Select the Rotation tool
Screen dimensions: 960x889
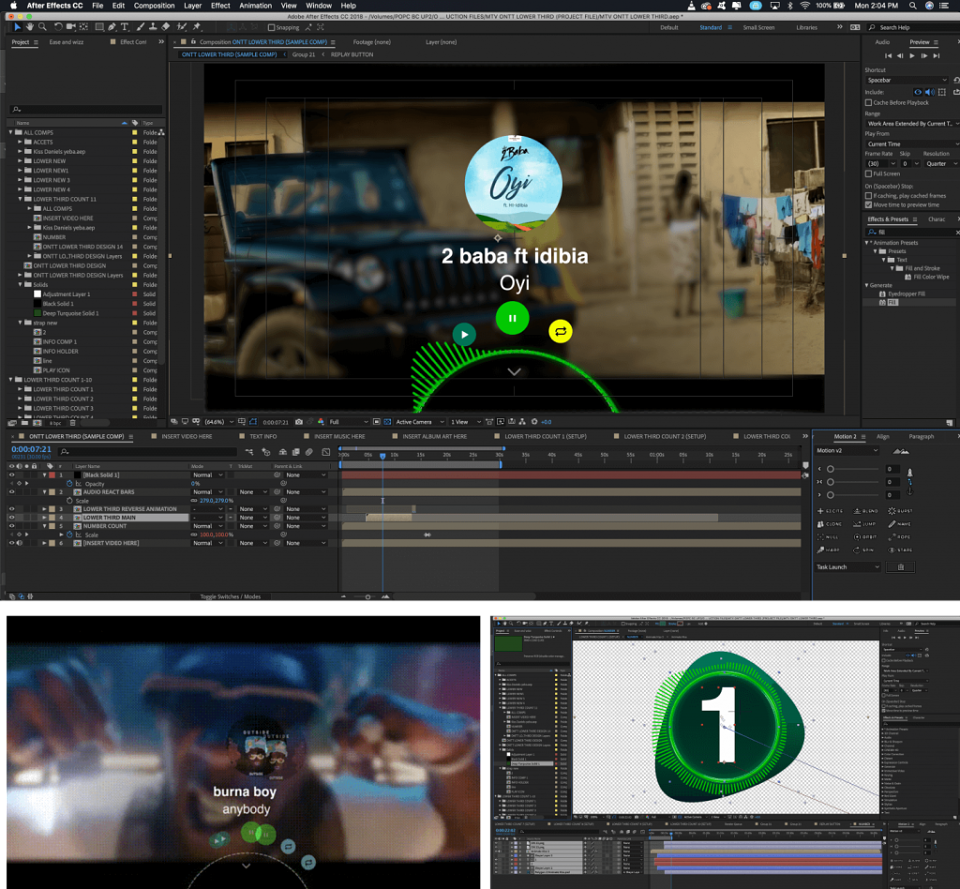(58, 27)
